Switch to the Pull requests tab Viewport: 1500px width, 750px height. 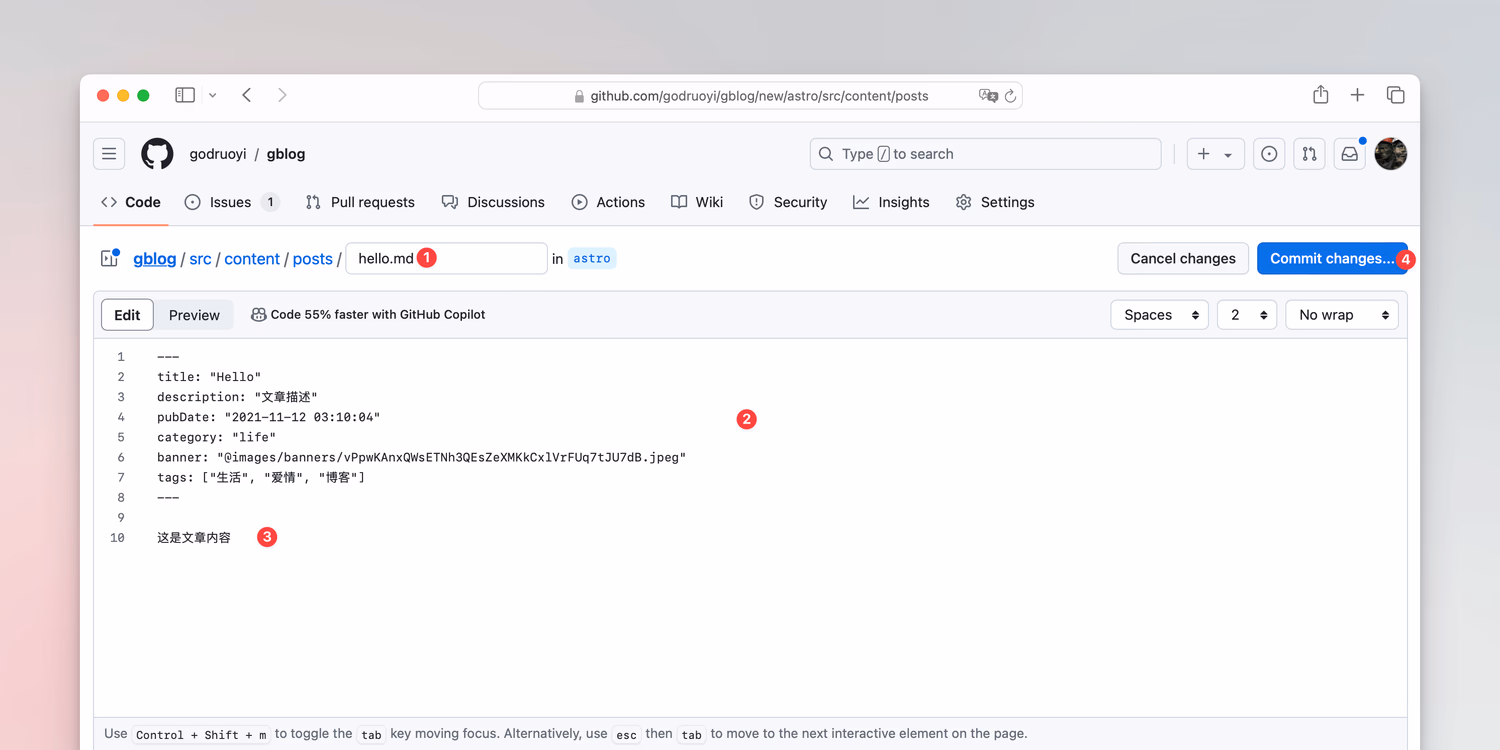(x=360, y=202)
